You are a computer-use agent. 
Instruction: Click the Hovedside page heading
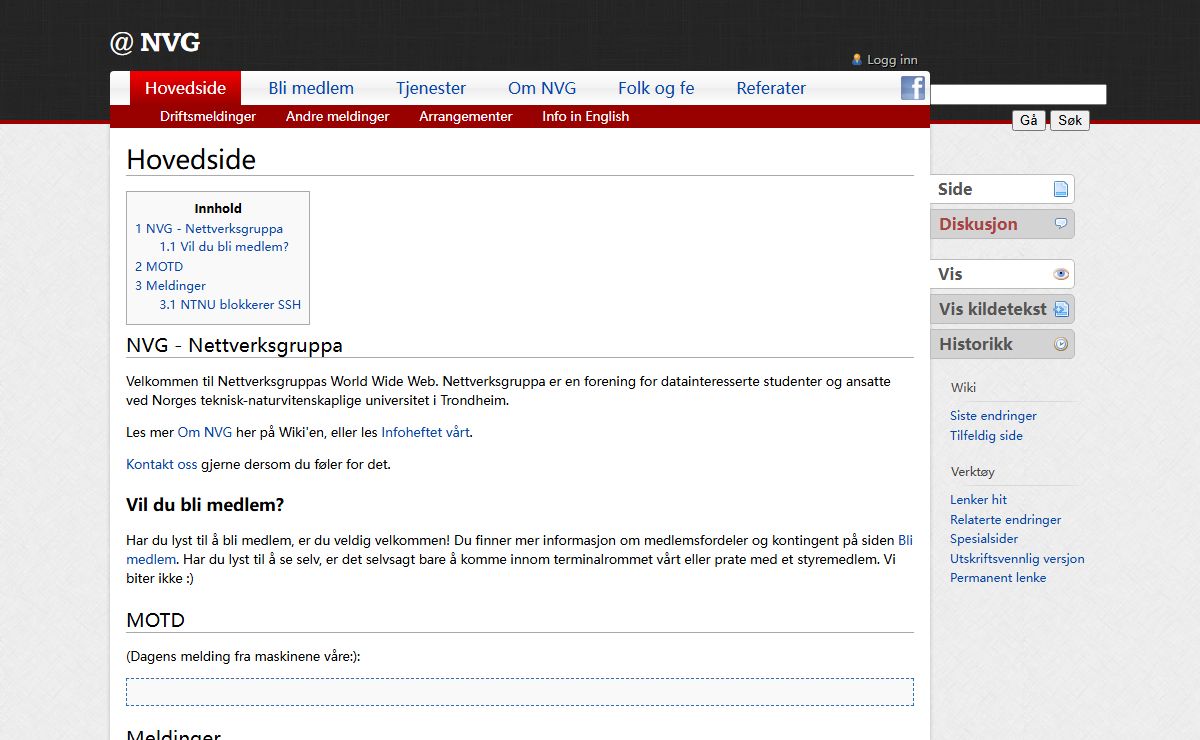(191, 159)
